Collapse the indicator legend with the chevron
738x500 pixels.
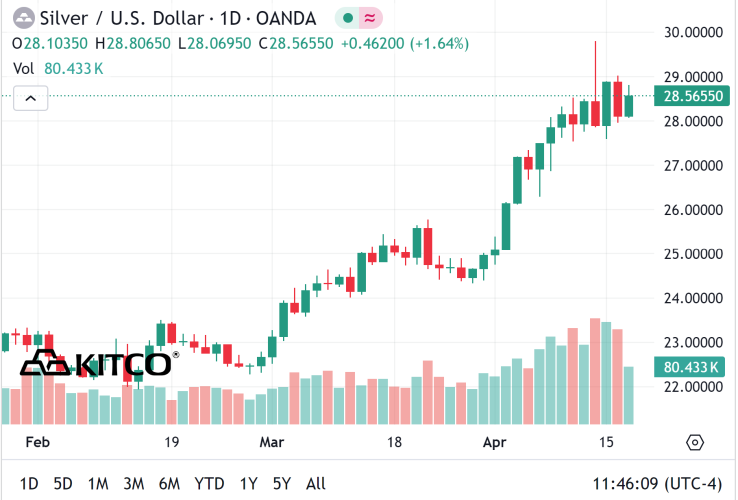click(x=31, y=98)
